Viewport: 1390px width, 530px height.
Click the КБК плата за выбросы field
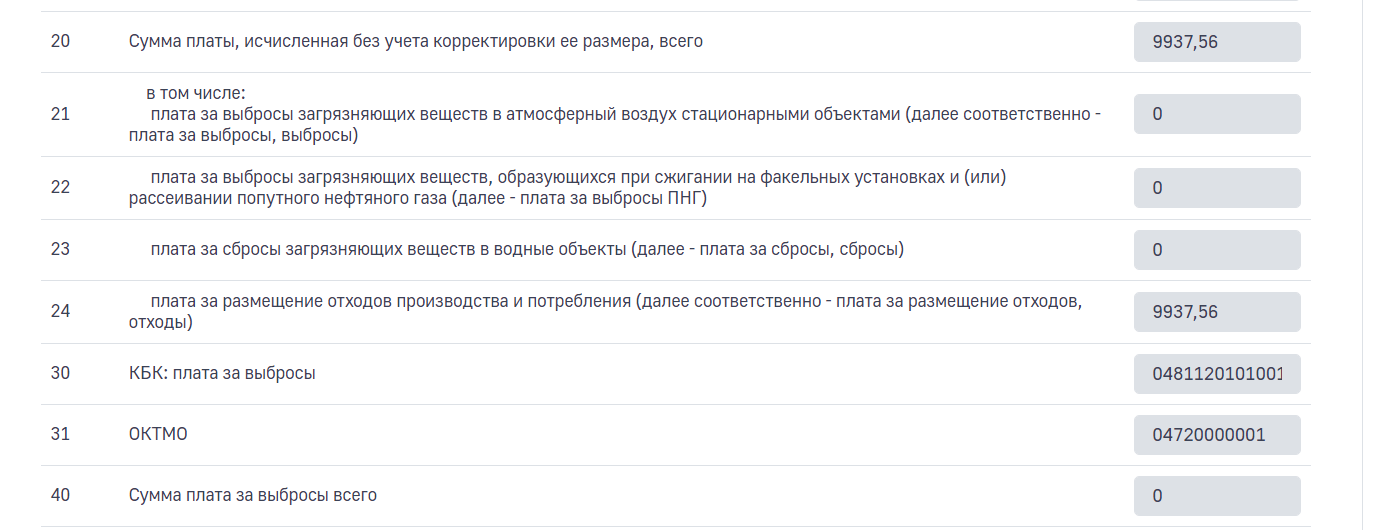[x=1216, y=374]
